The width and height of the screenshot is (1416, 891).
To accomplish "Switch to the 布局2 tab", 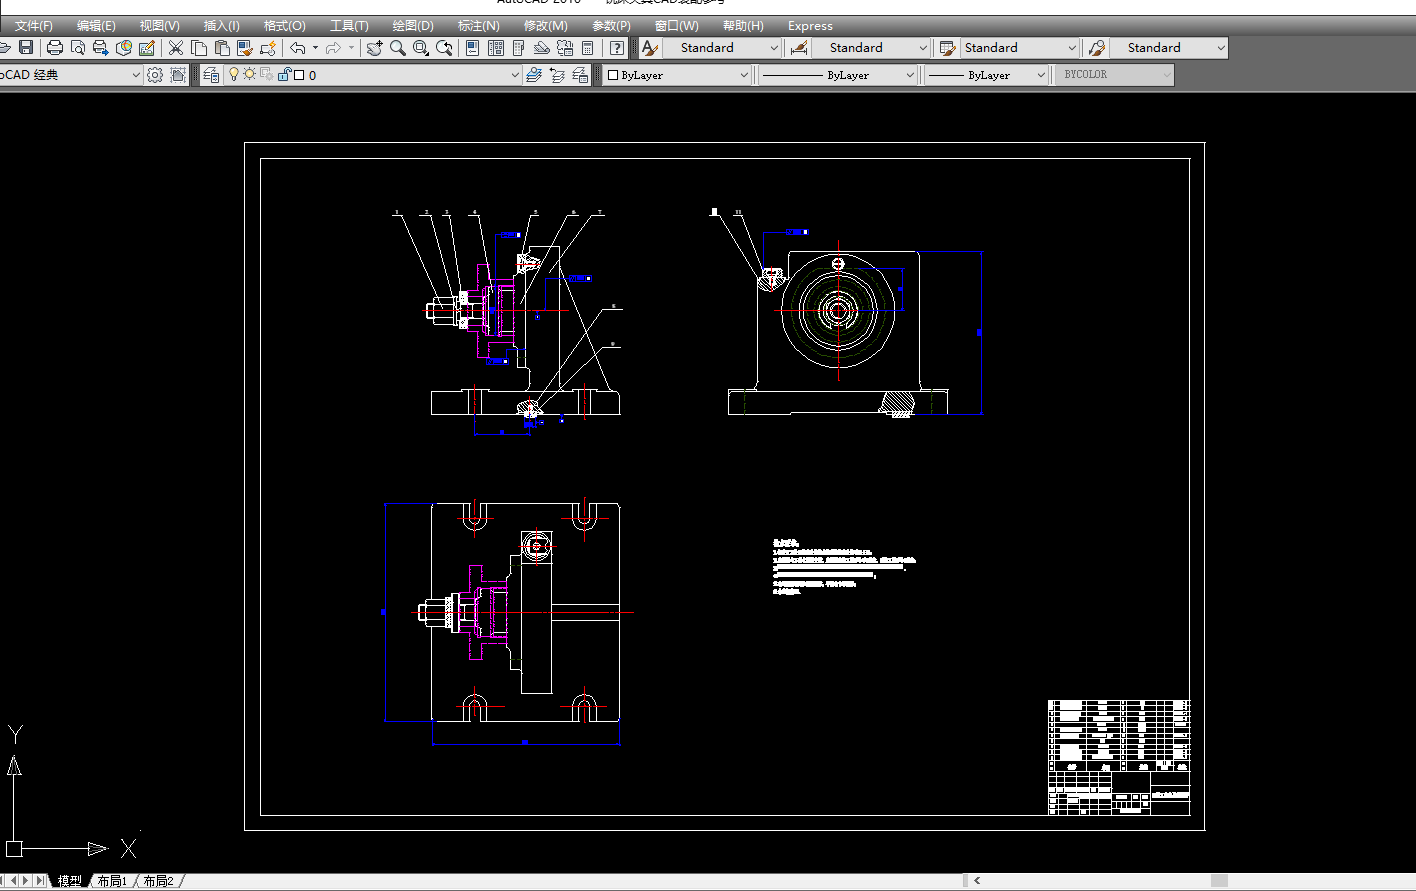I will coord(159,881).
